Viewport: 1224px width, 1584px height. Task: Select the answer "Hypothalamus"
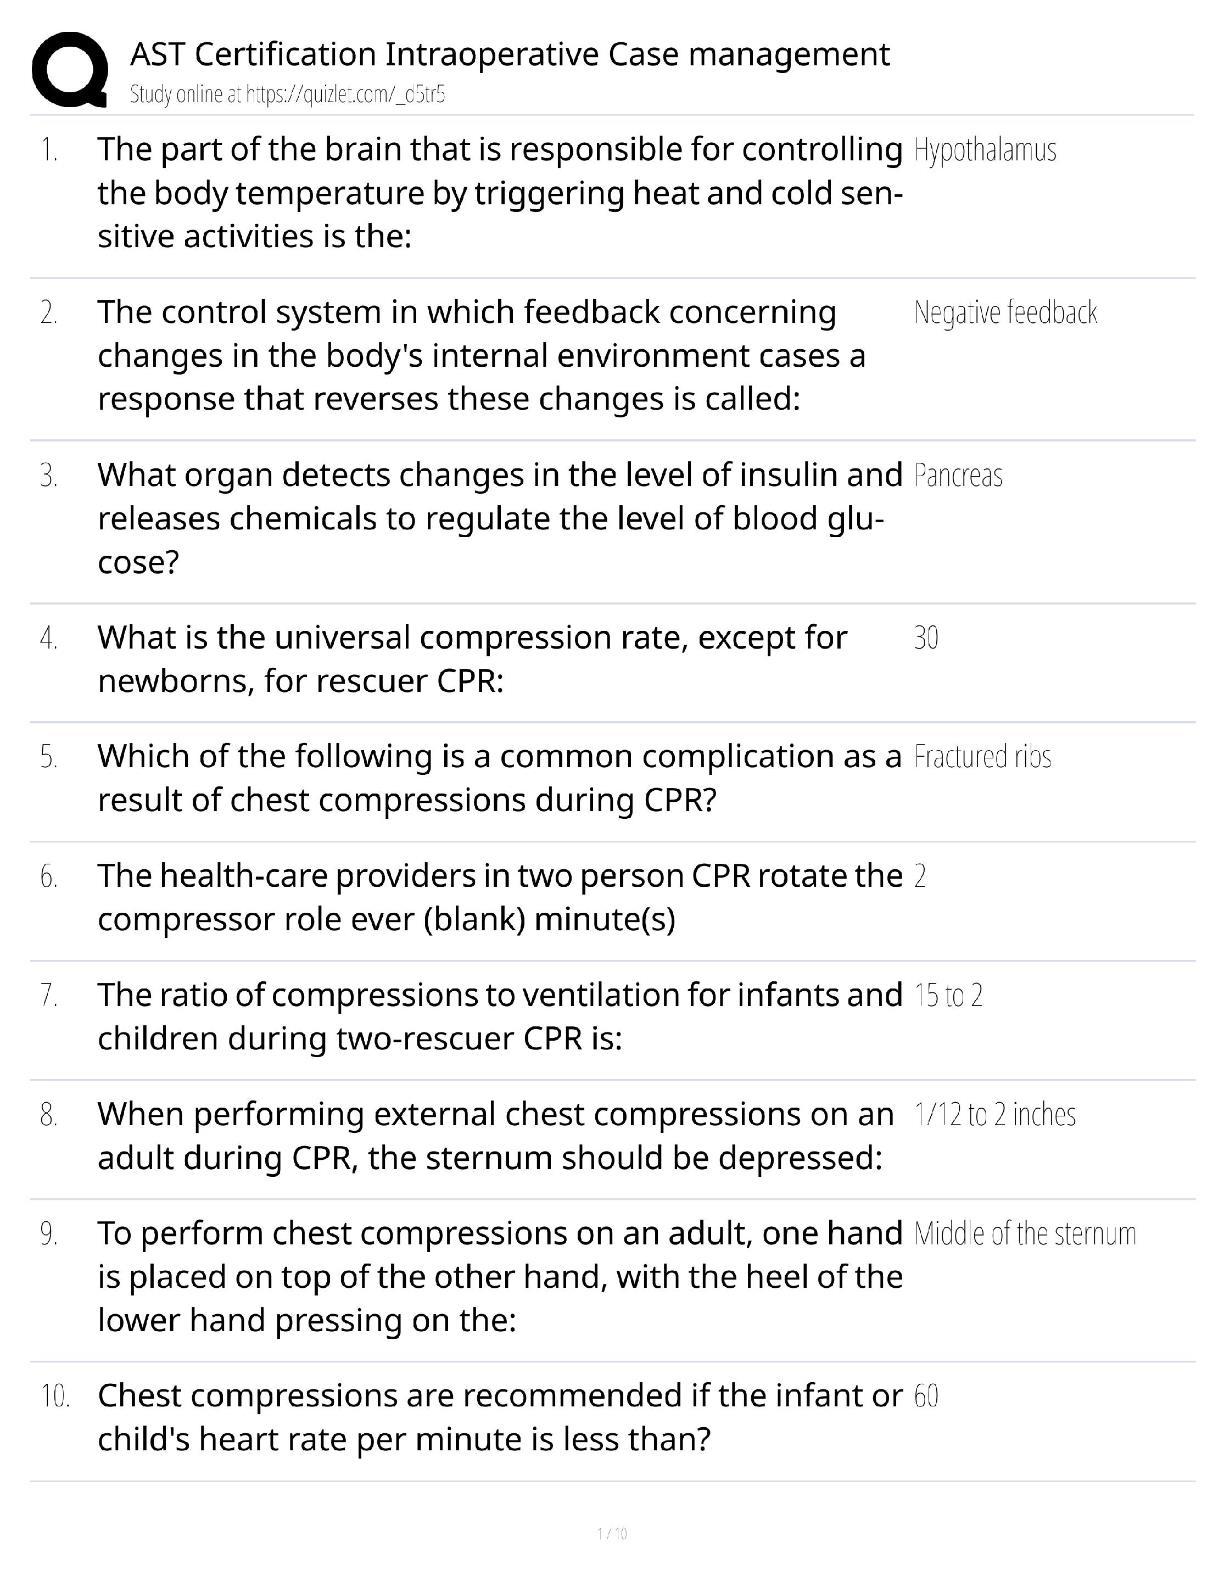(x=984, y=150)
